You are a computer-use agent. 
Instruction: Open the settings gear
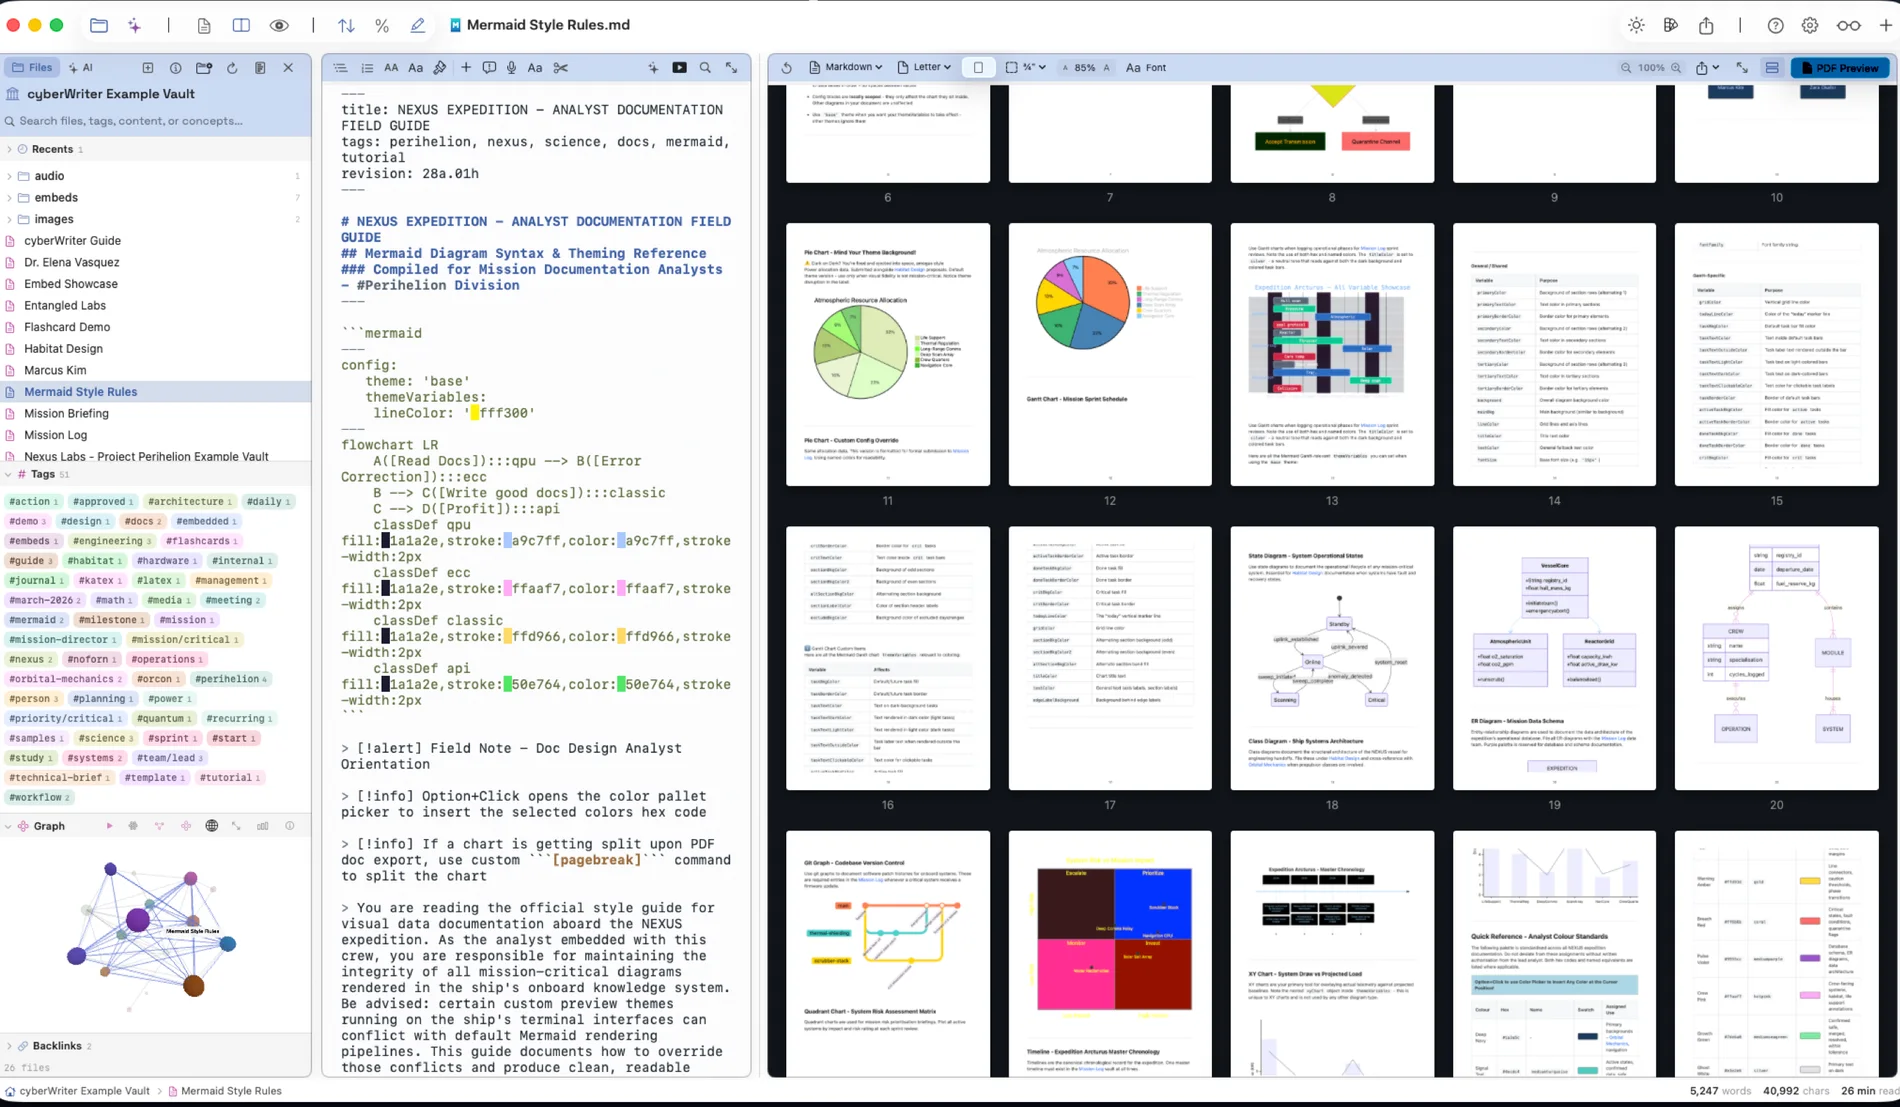[1810, 25]
